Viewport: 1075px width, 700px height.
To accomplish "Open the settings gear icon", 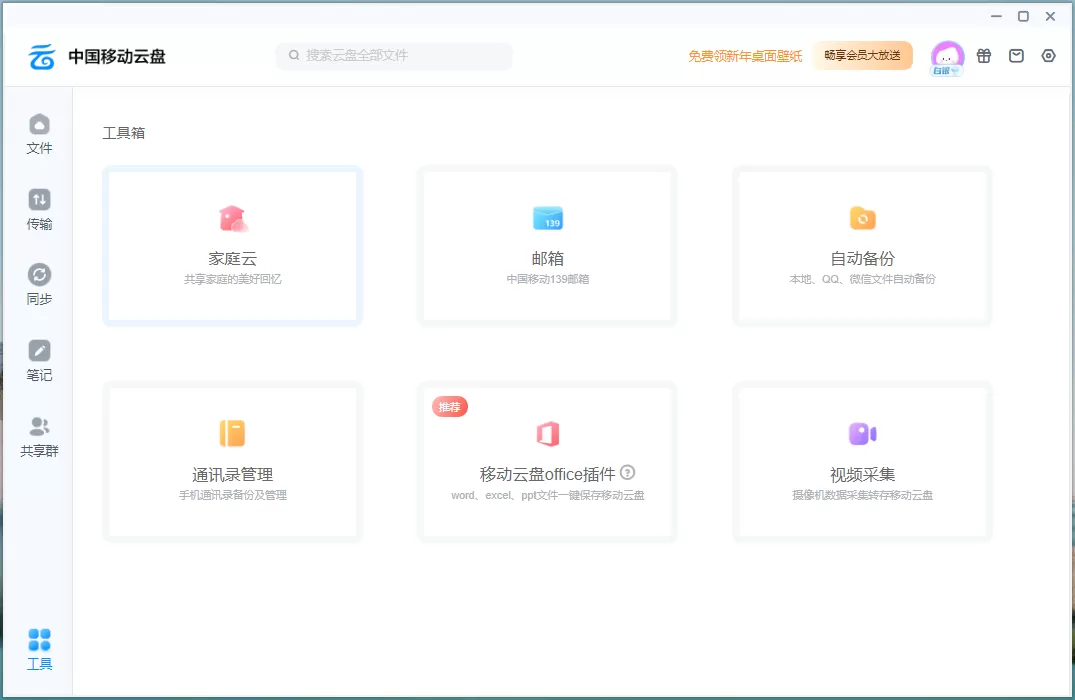I will tap(1048, 56).
